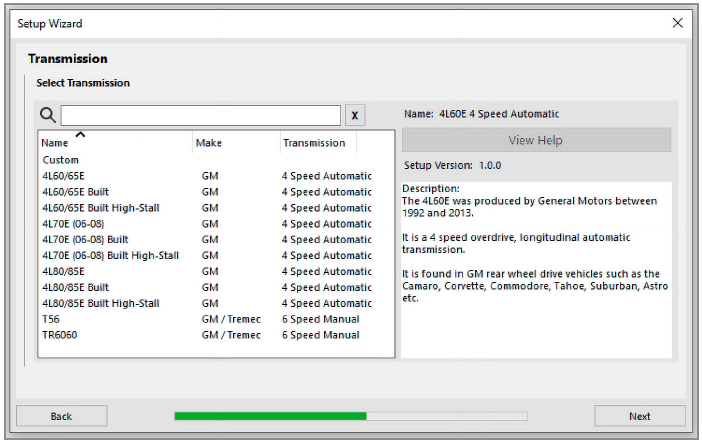This screenshot has width=702, height=444.
Task: Select the 4L70E (06-08) Built row
Action: click(216, 239)
